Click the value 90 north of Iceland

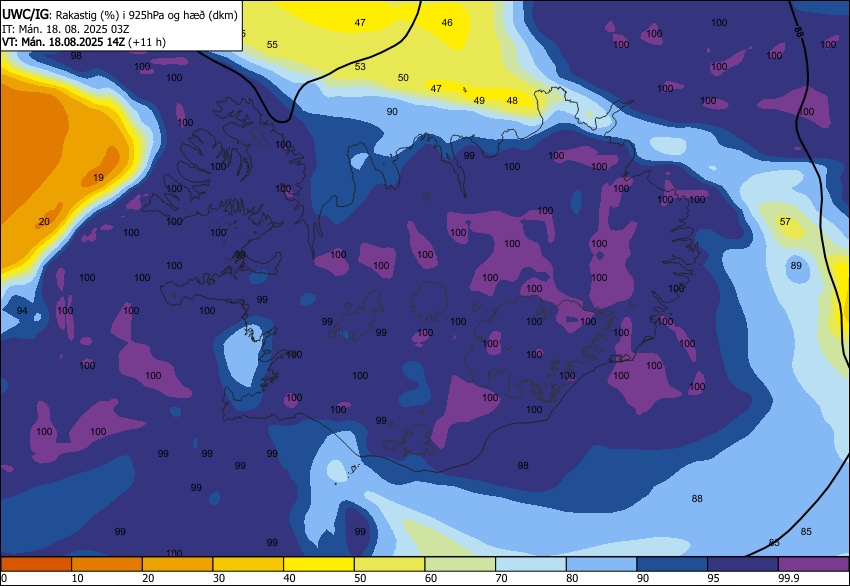(x=392, y=112)
